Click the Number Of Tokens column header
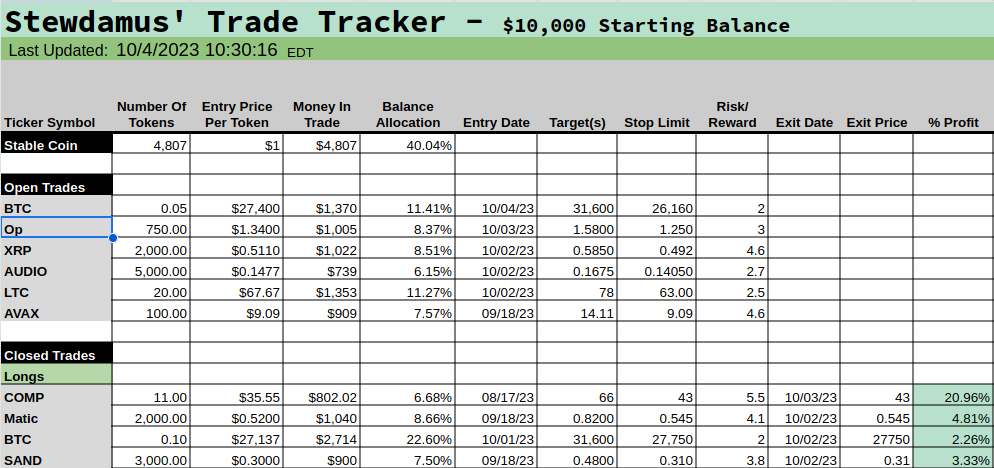994x468 pixels. 151,115
